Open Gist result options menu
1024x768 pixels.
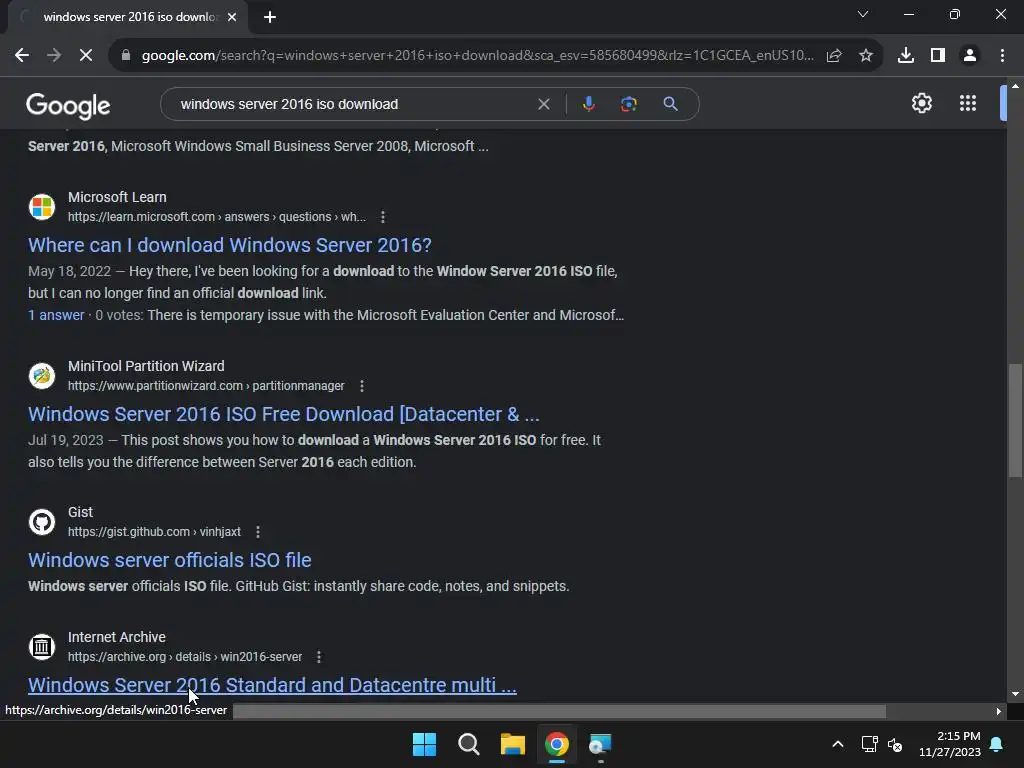click(258, 532)
